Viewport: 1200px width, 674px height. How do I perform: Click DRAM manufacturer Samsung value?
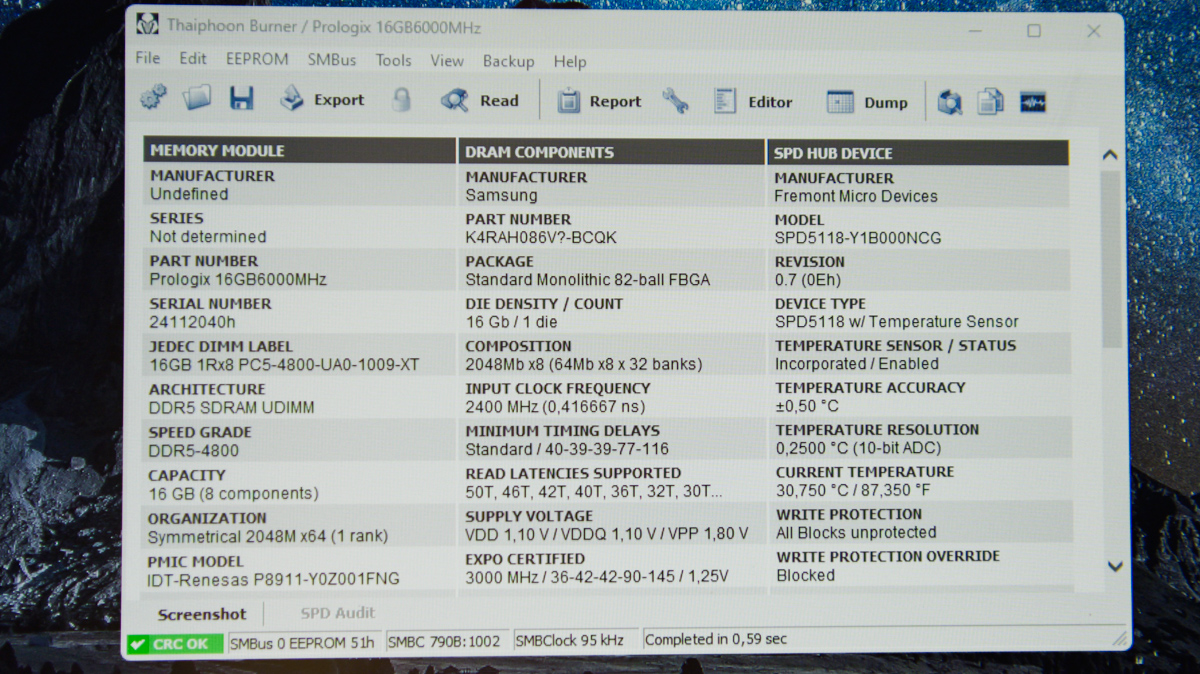pos(501,195)
